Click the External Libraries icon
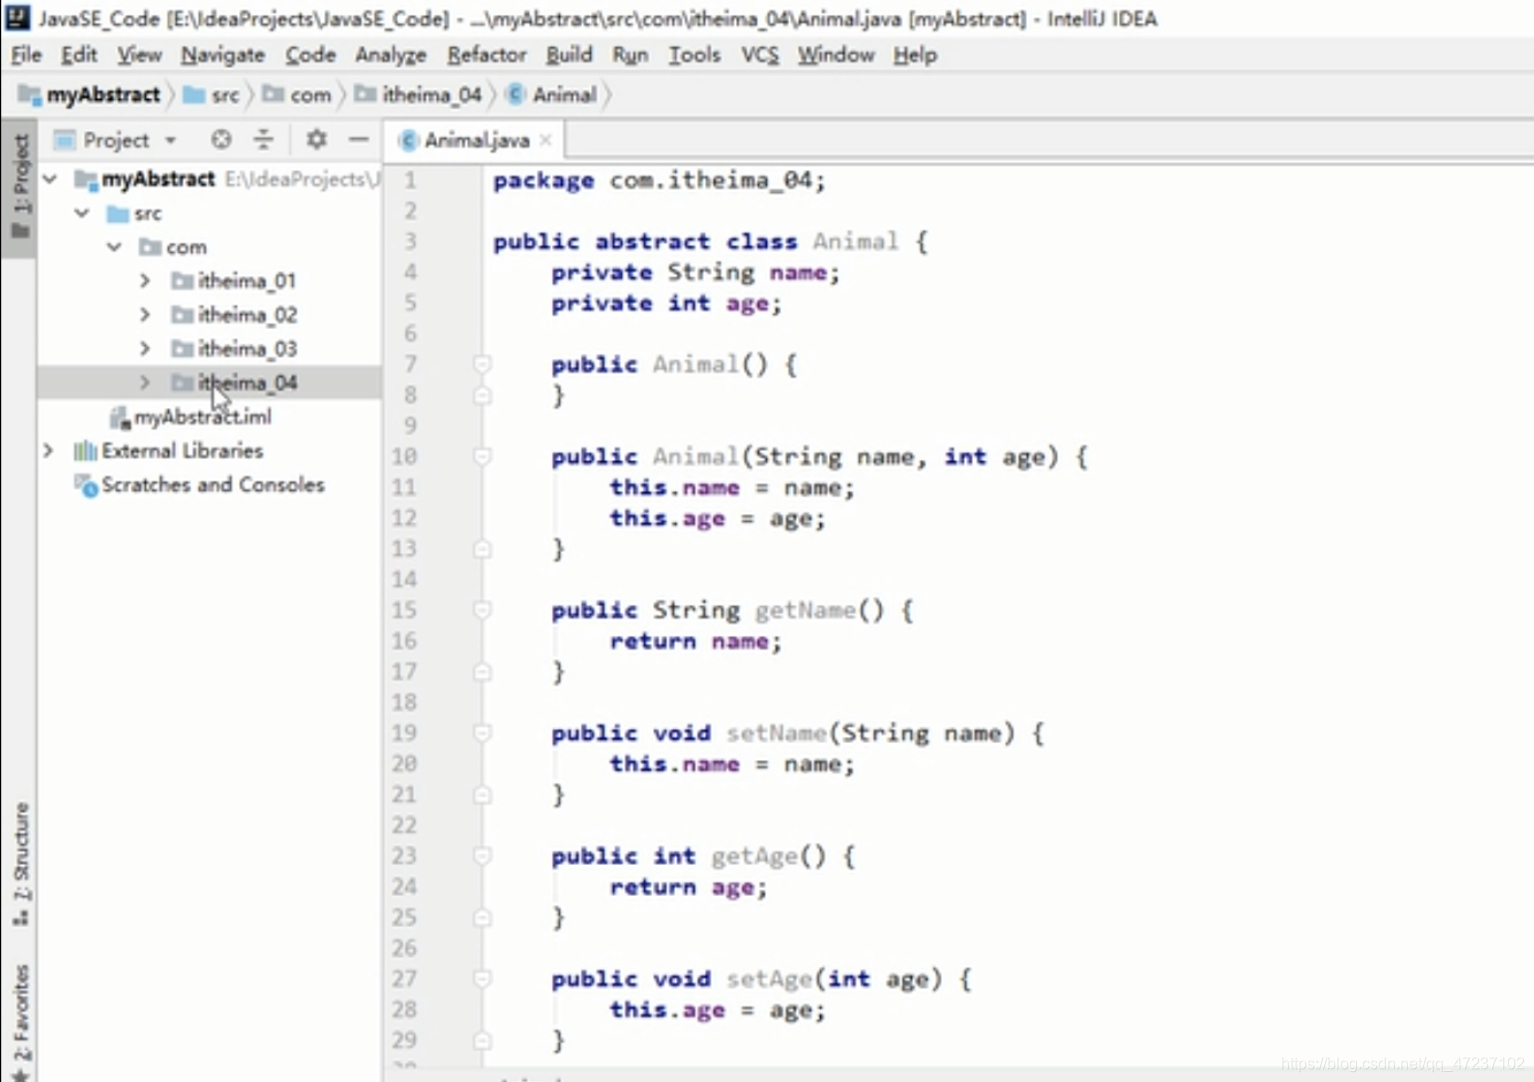Image resolution: width=1534 pixels, height=1082 pixels. [85, 451]
